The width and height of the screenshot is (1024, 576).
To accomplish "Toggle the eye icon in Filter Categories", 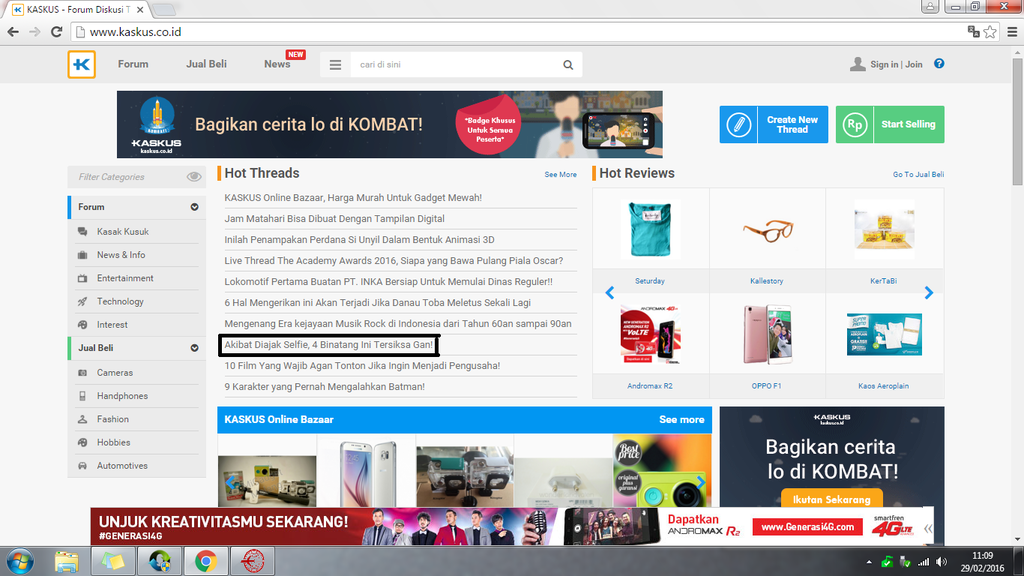I will click(x=194, y=177).
